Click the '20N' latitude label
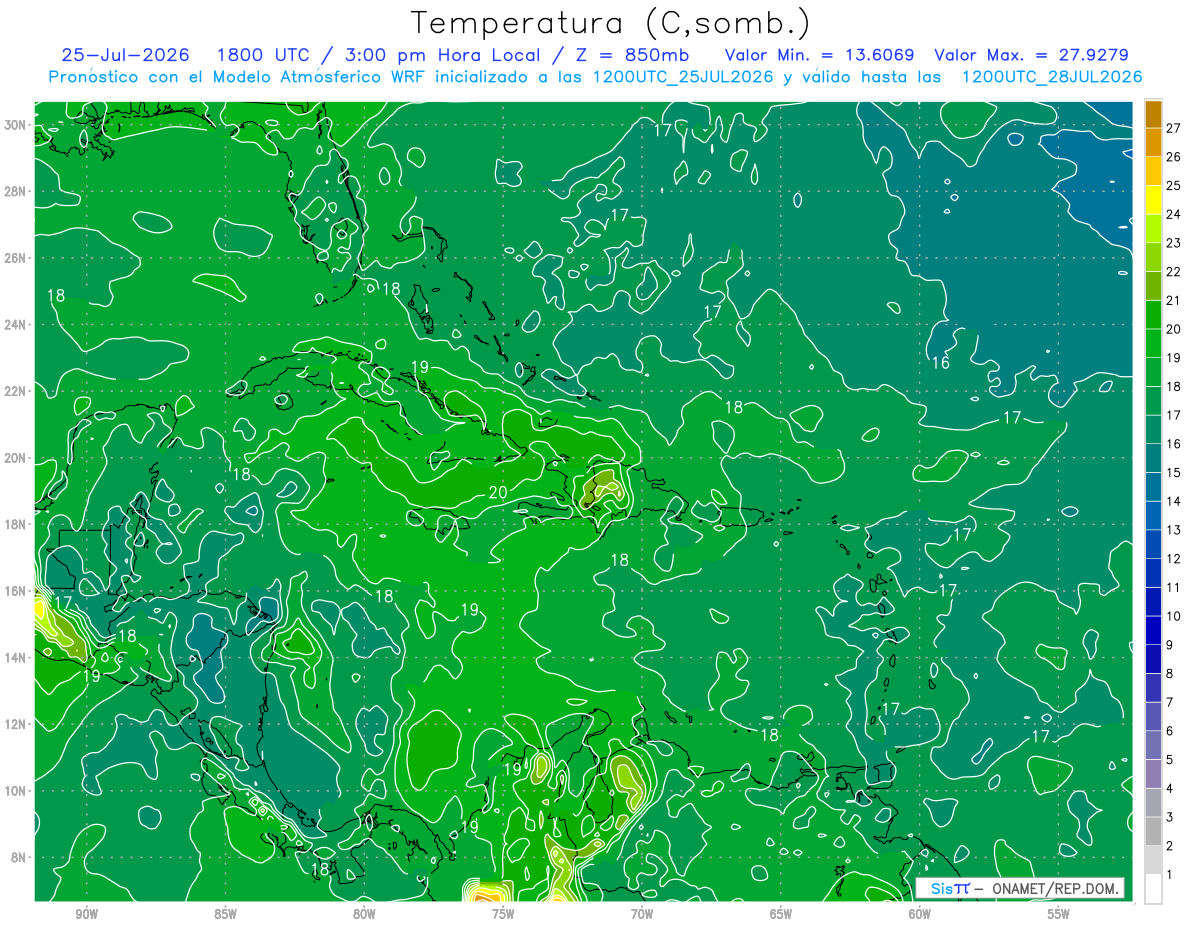Viewport: 1200px width, 927px height. (x=16, y=458)
